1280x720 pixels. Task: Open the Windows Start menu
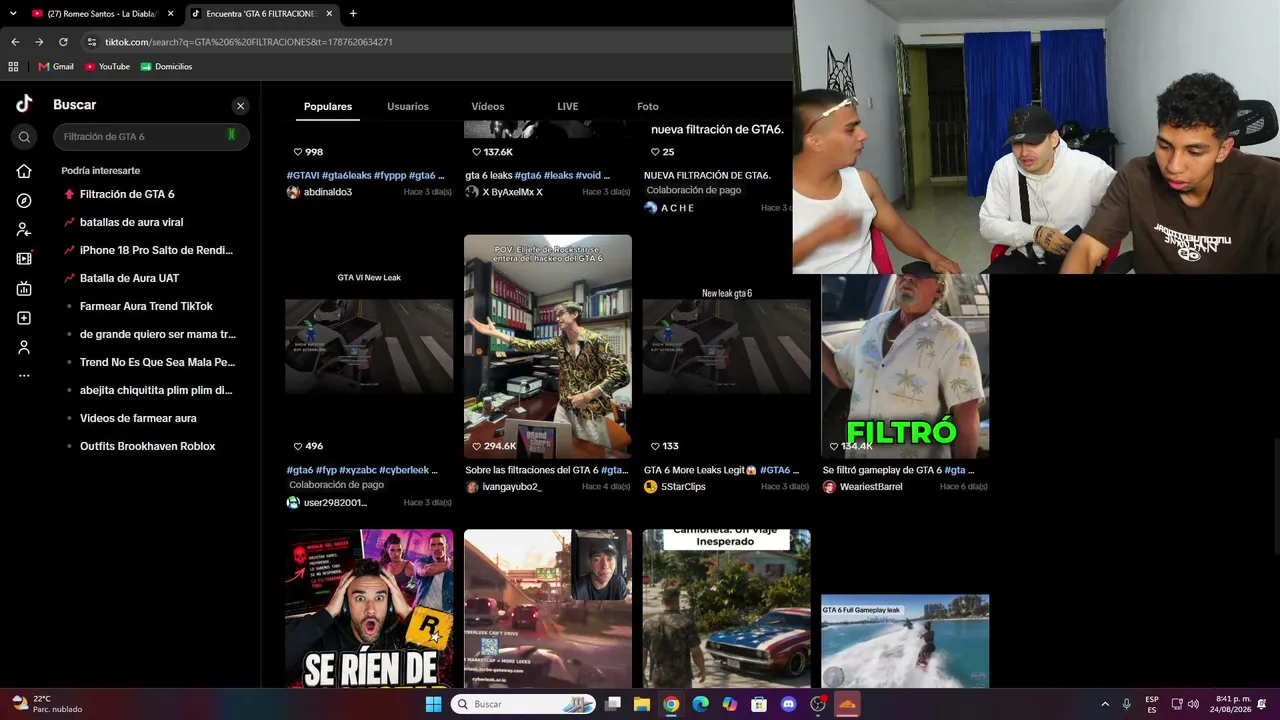point(433,704)
